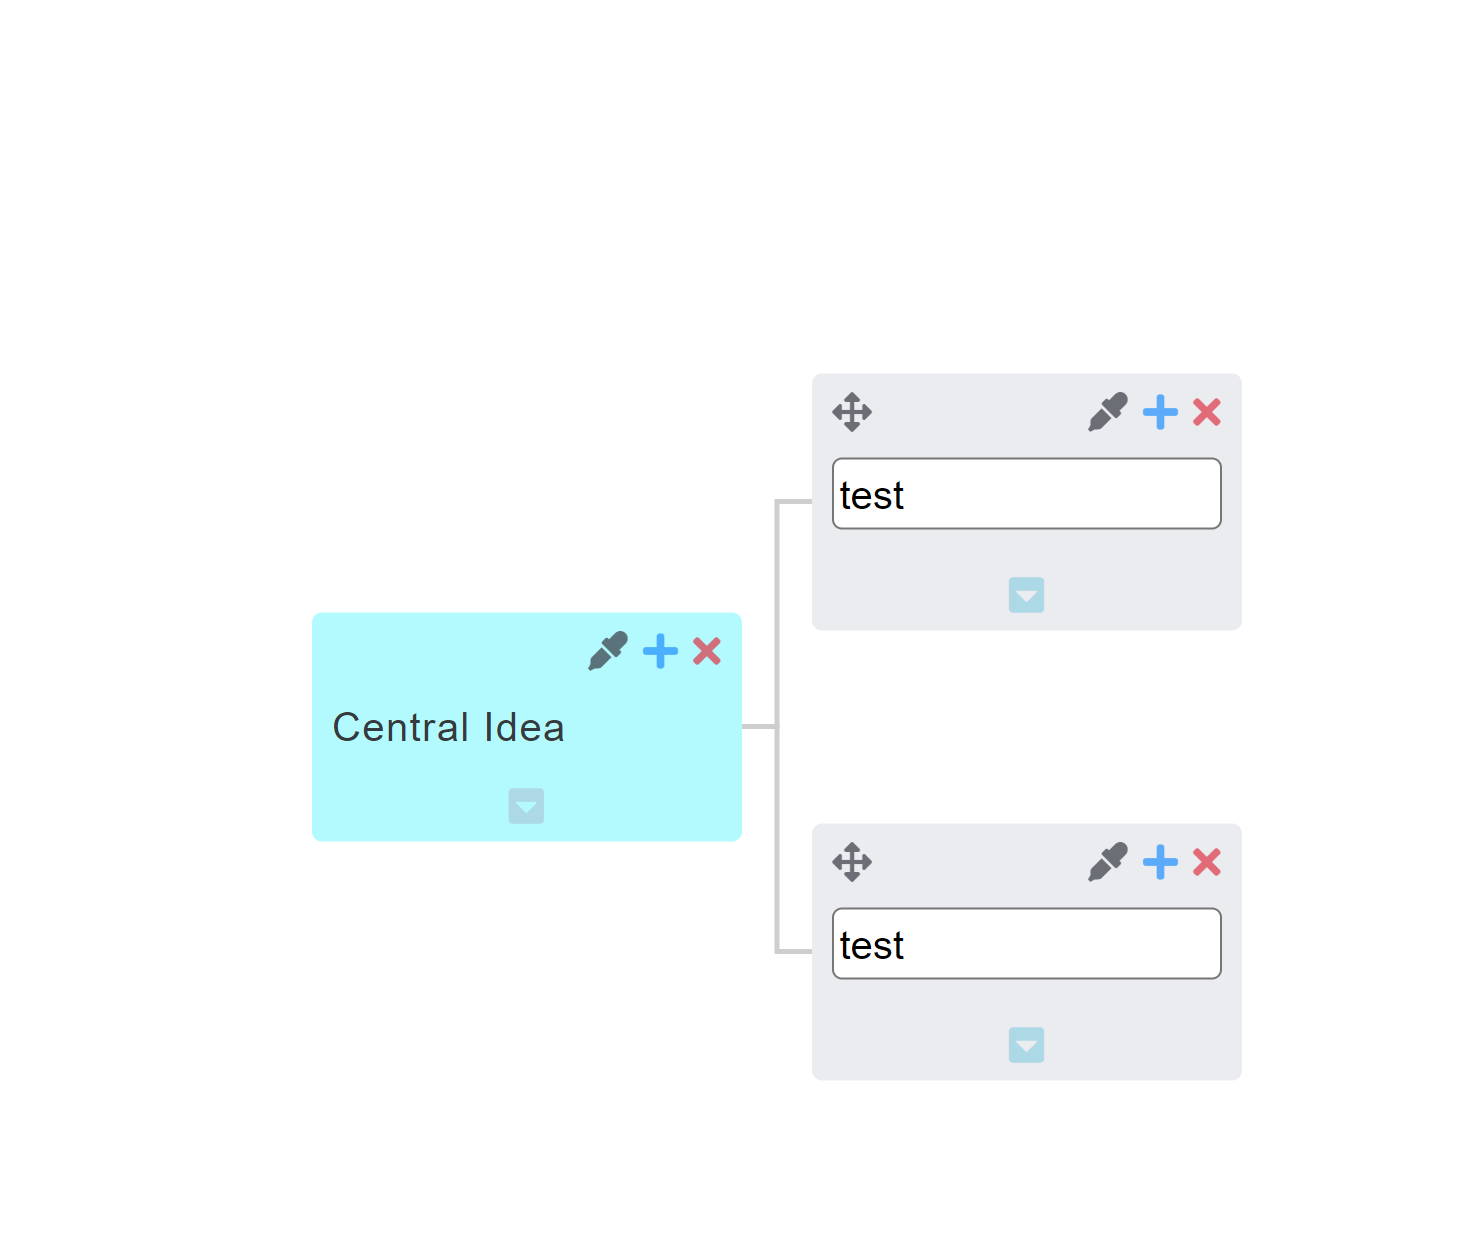
Task: Click the Central Idea label text
Action: 449,728
